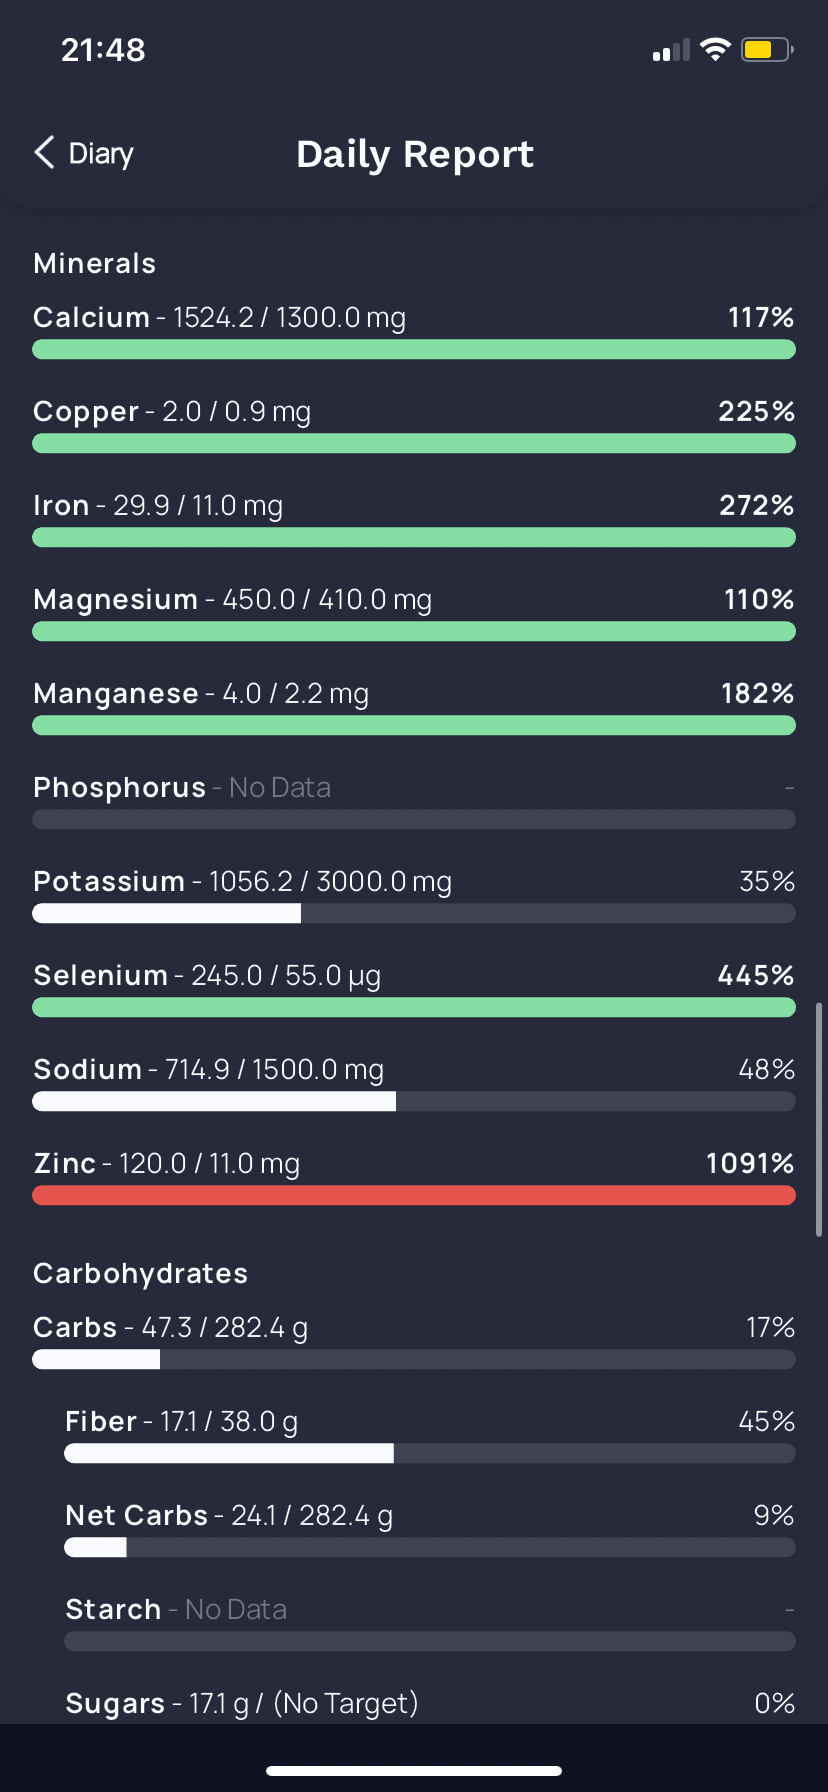Open Phosphorus No Data row

tap(414, 802)
